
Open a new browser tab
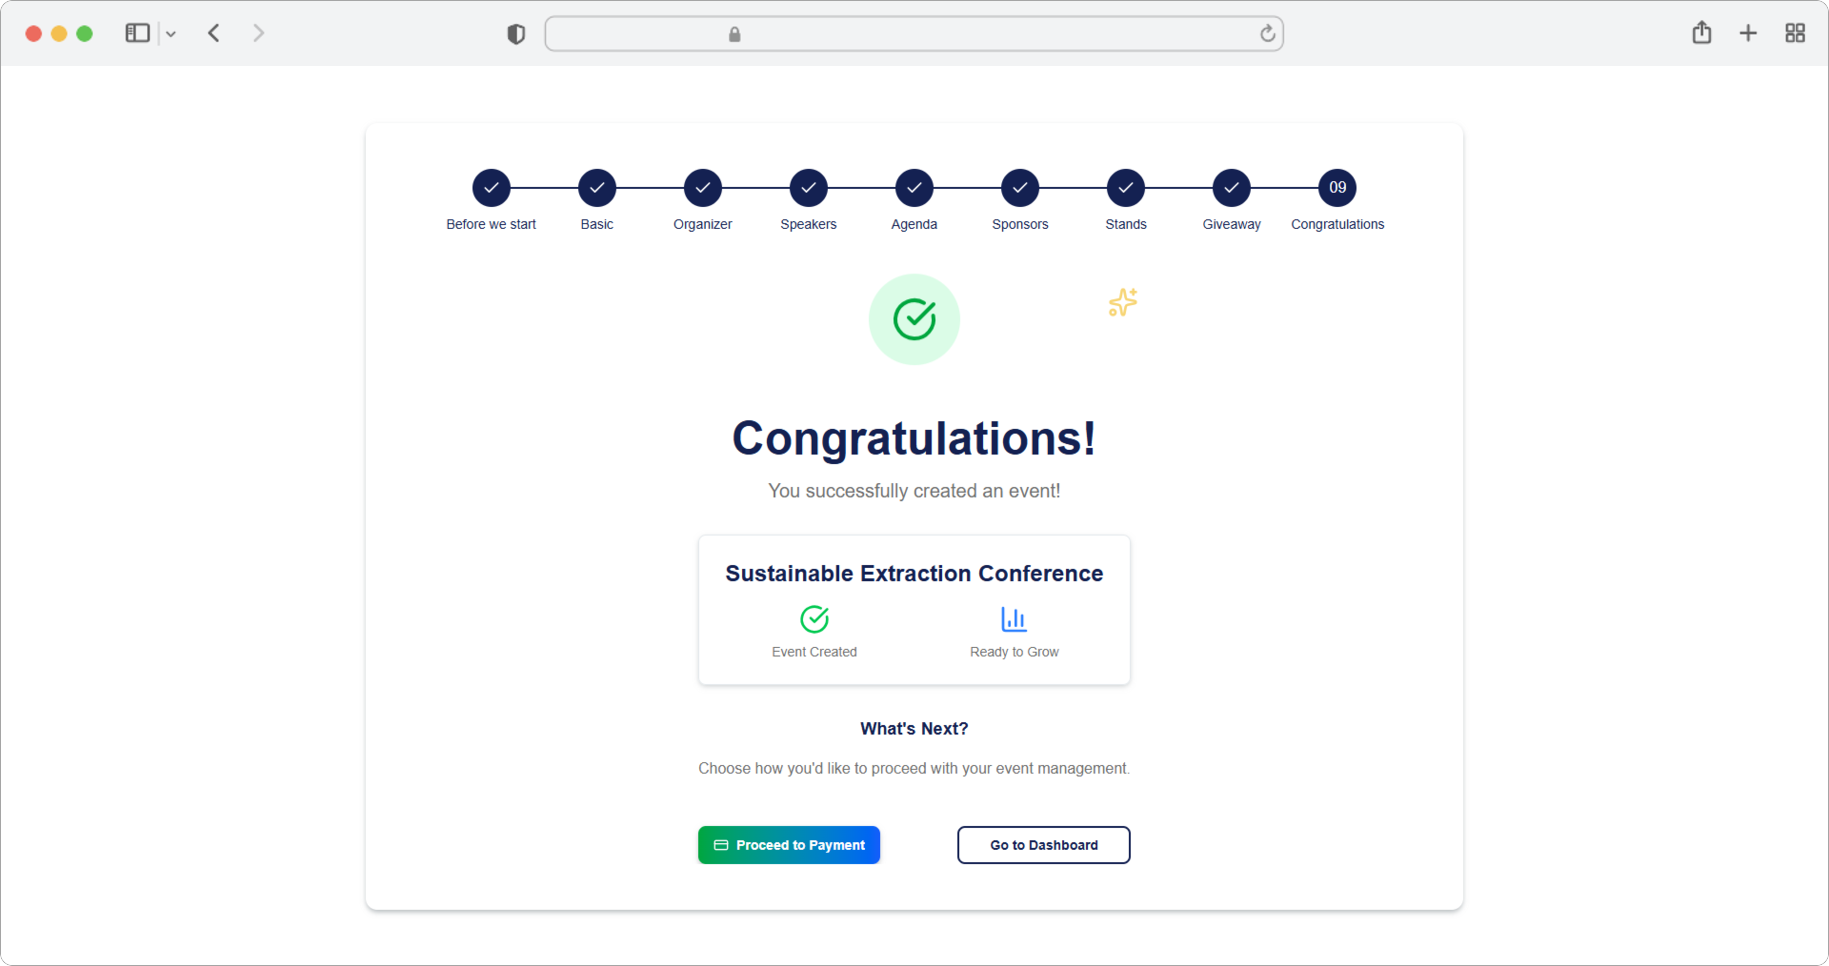click(1748, 32)
